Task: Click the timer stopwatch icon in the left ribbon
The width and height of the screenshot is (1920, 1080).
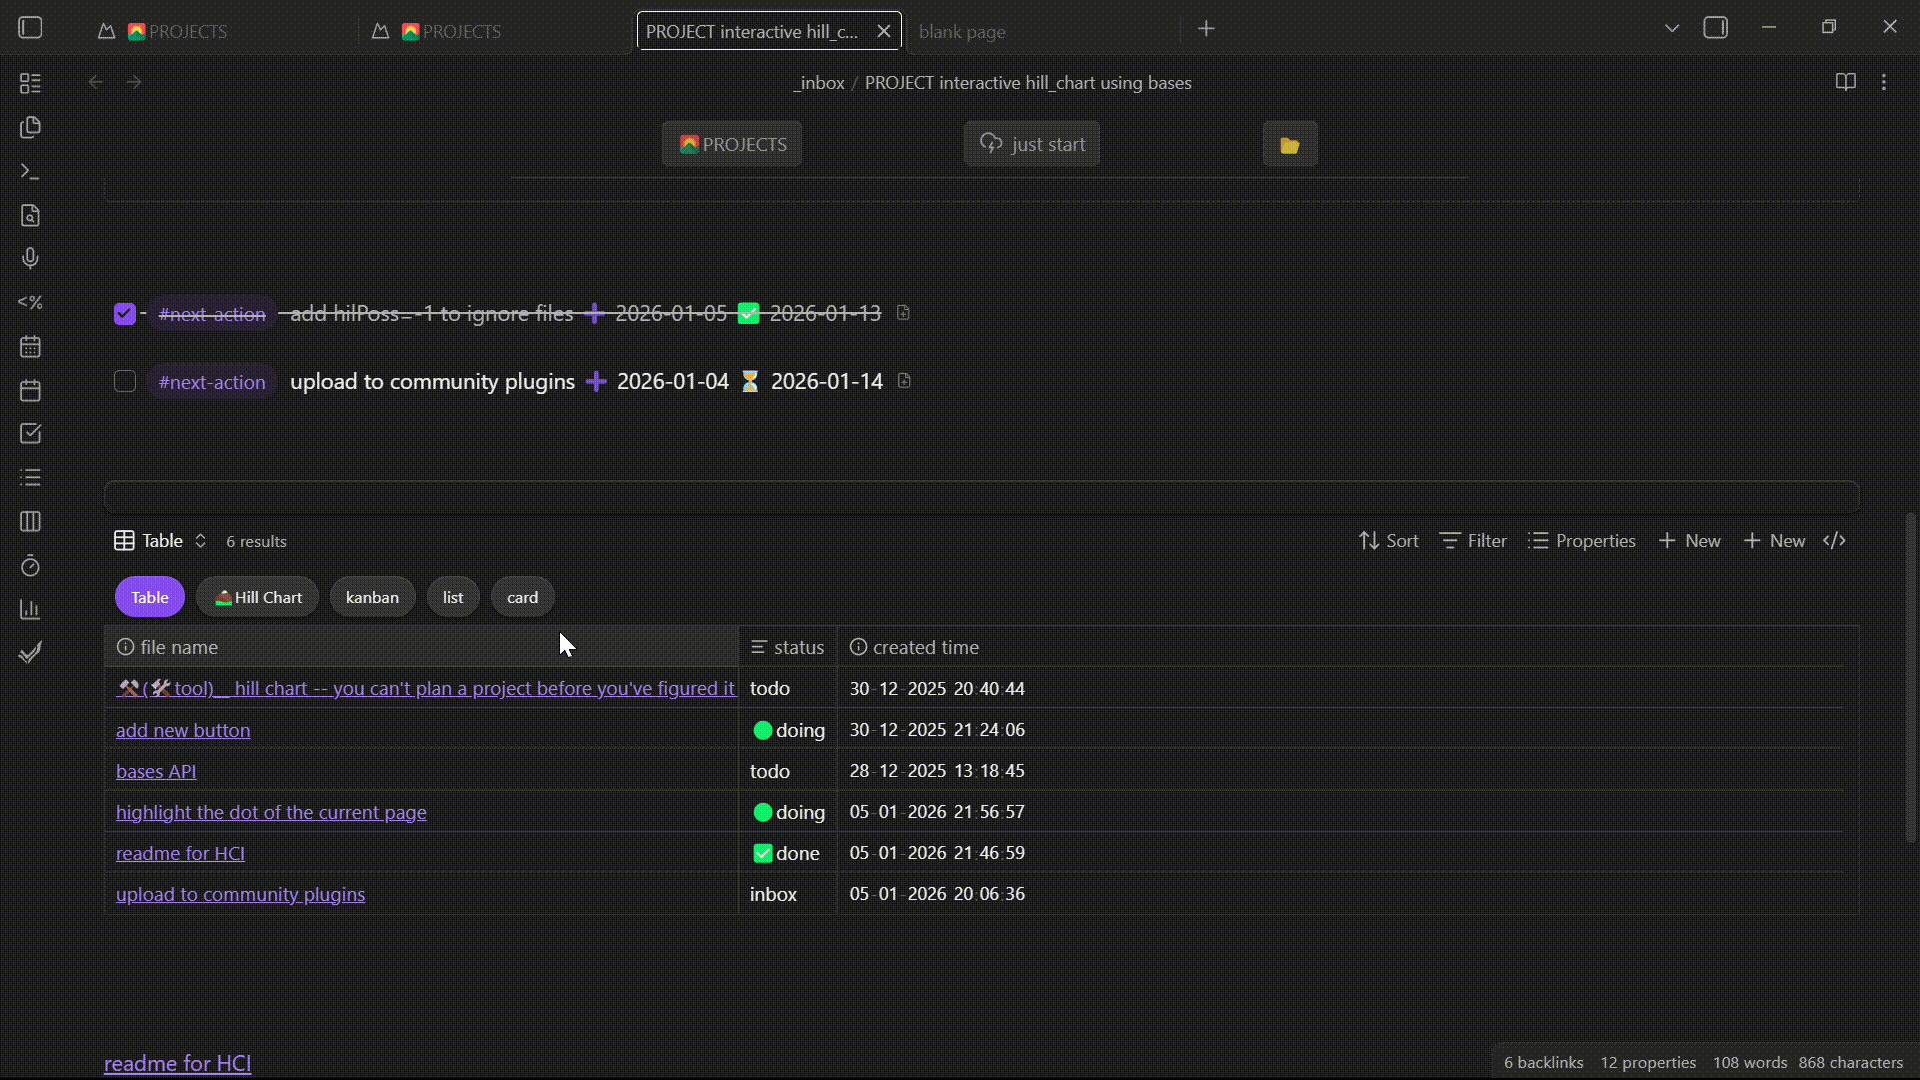Action: (30, 566)
